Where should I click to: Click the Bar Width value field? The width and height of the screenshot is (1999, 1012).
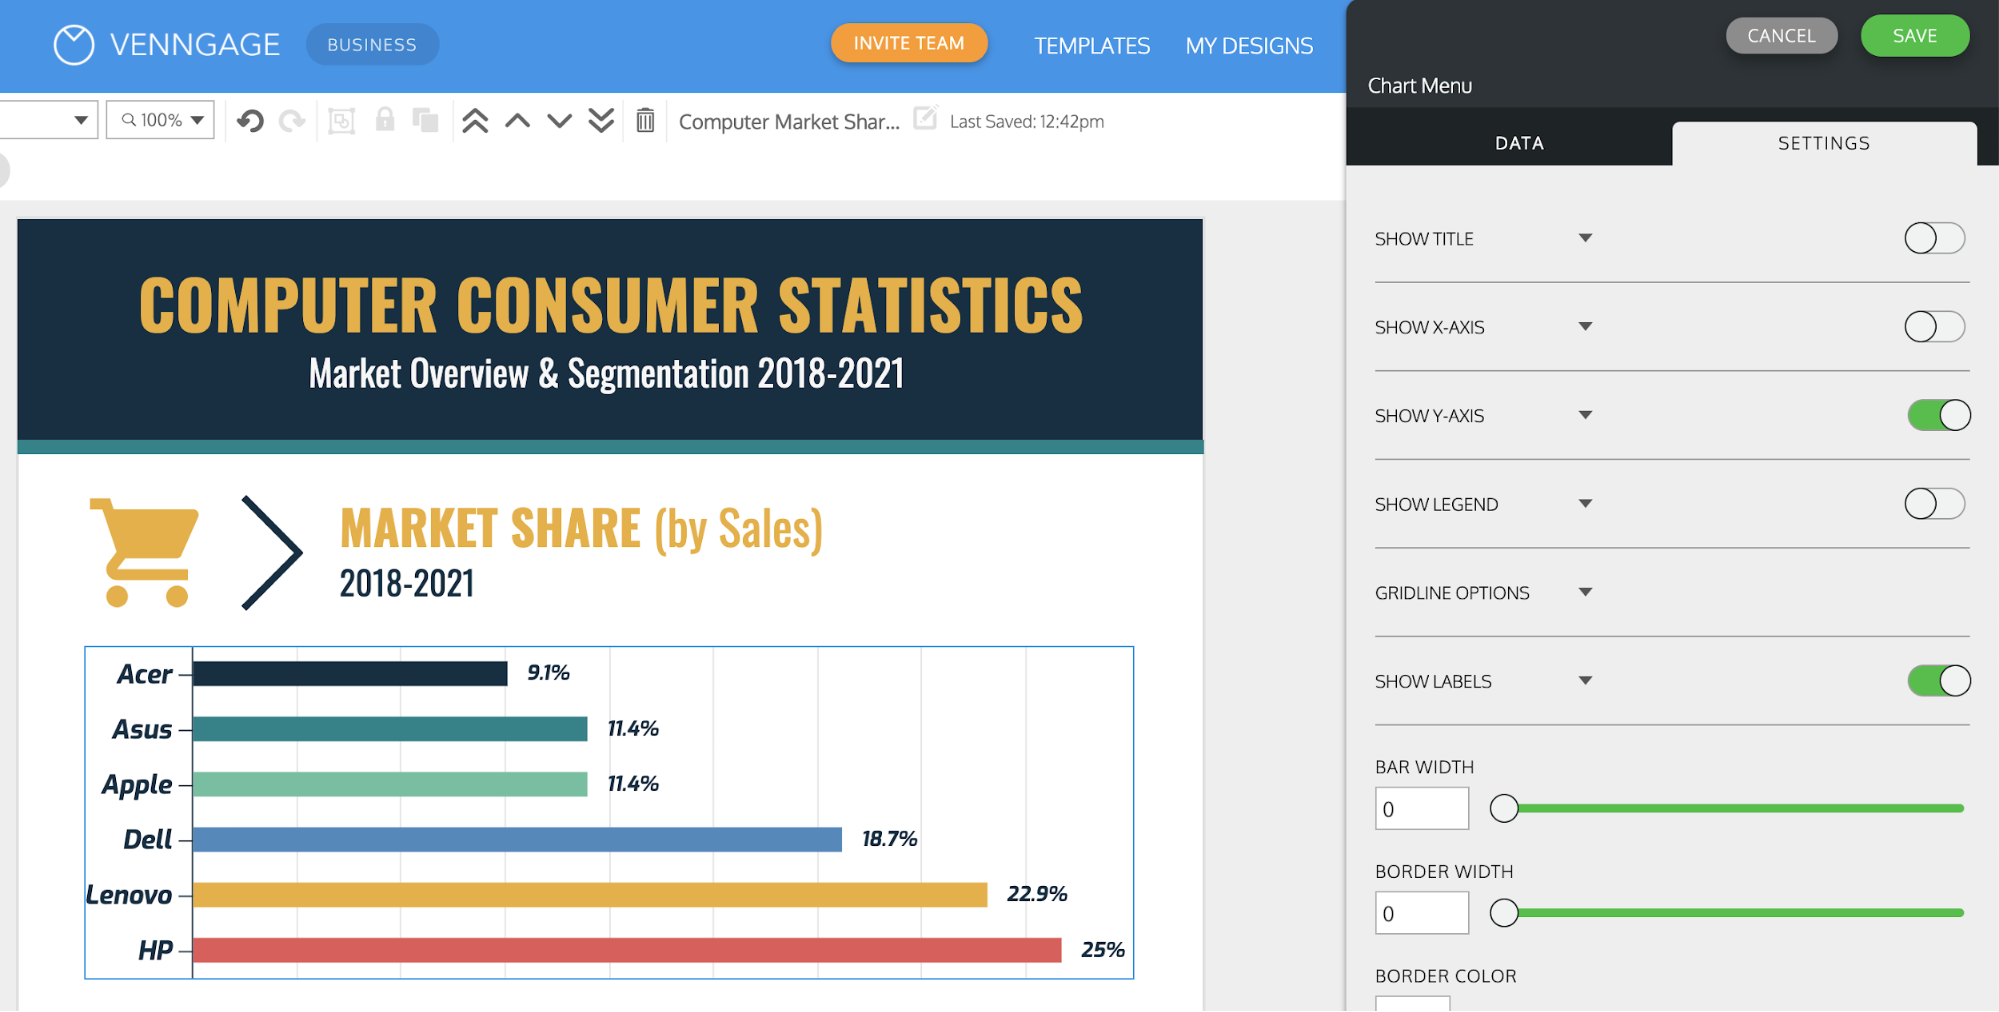click(1422, 809)
